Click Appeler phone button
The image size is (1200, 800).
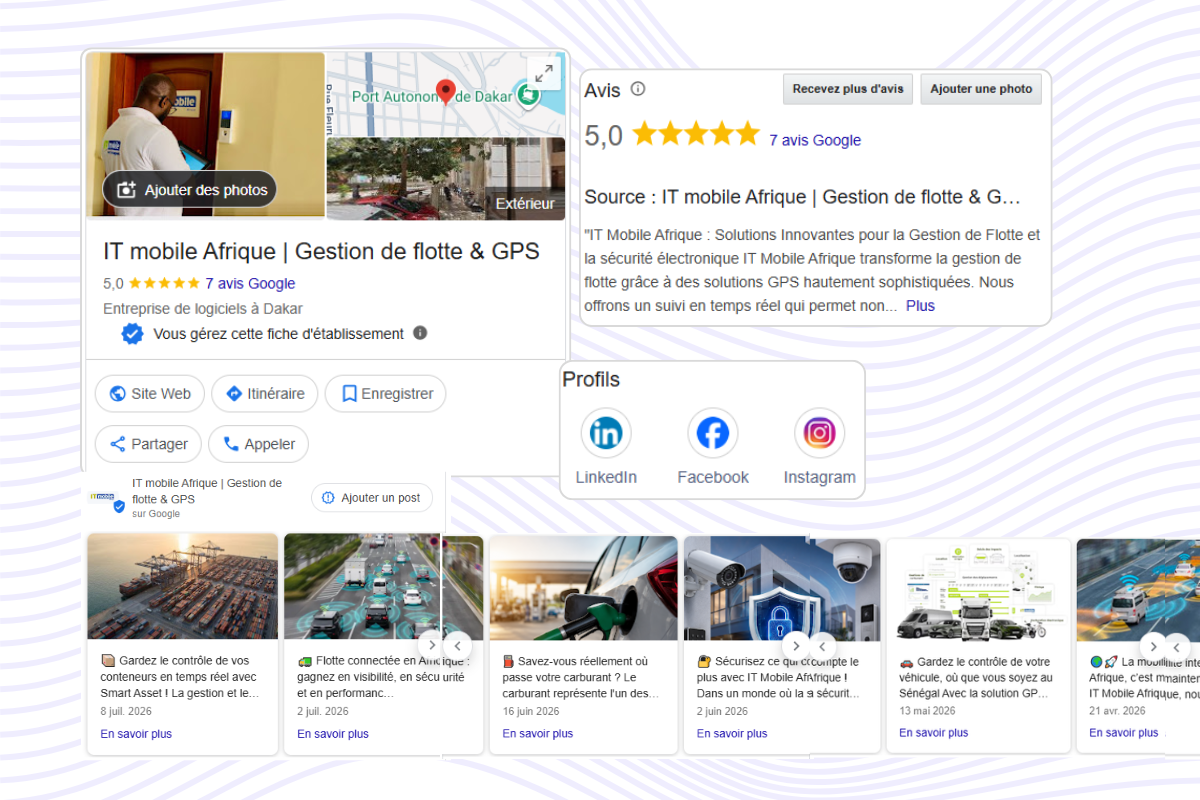point(259,444)
